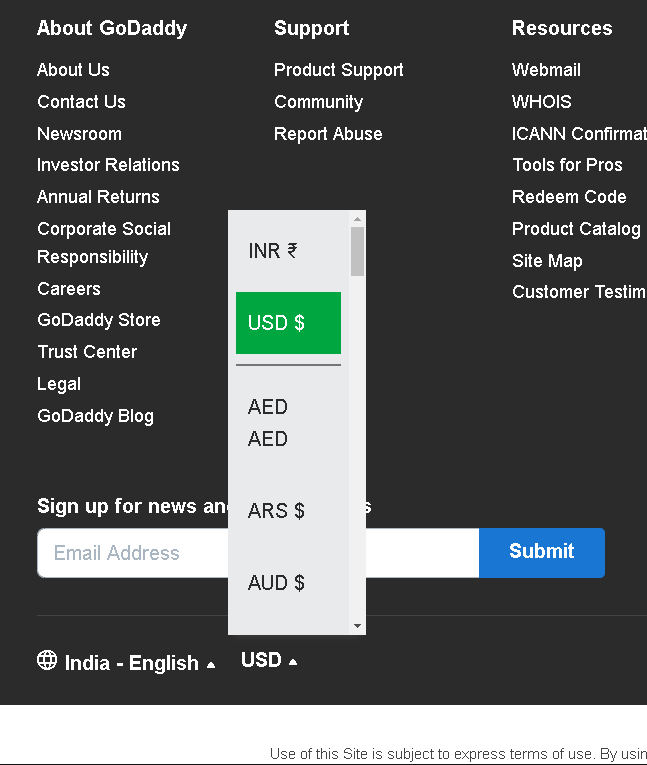Focus the Email Address input field
This screenshot has height=765, width=647.
(130, 553)
